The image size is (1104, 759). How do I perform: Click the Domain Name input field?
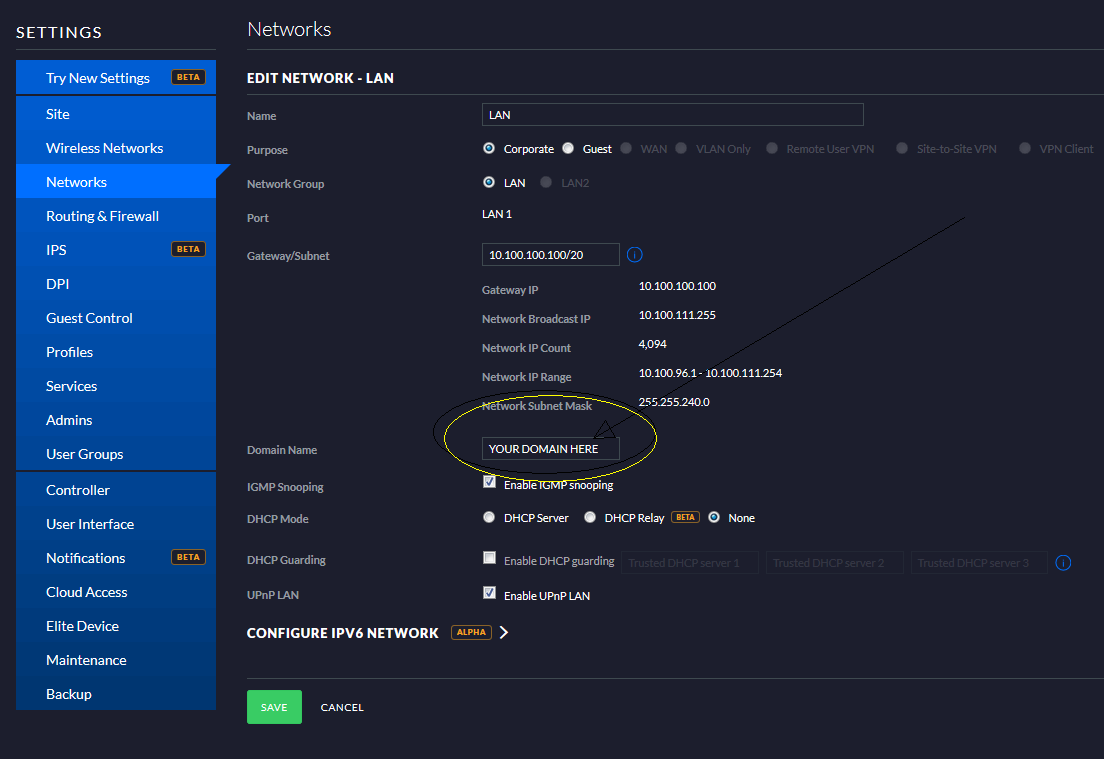click(550, 449)
